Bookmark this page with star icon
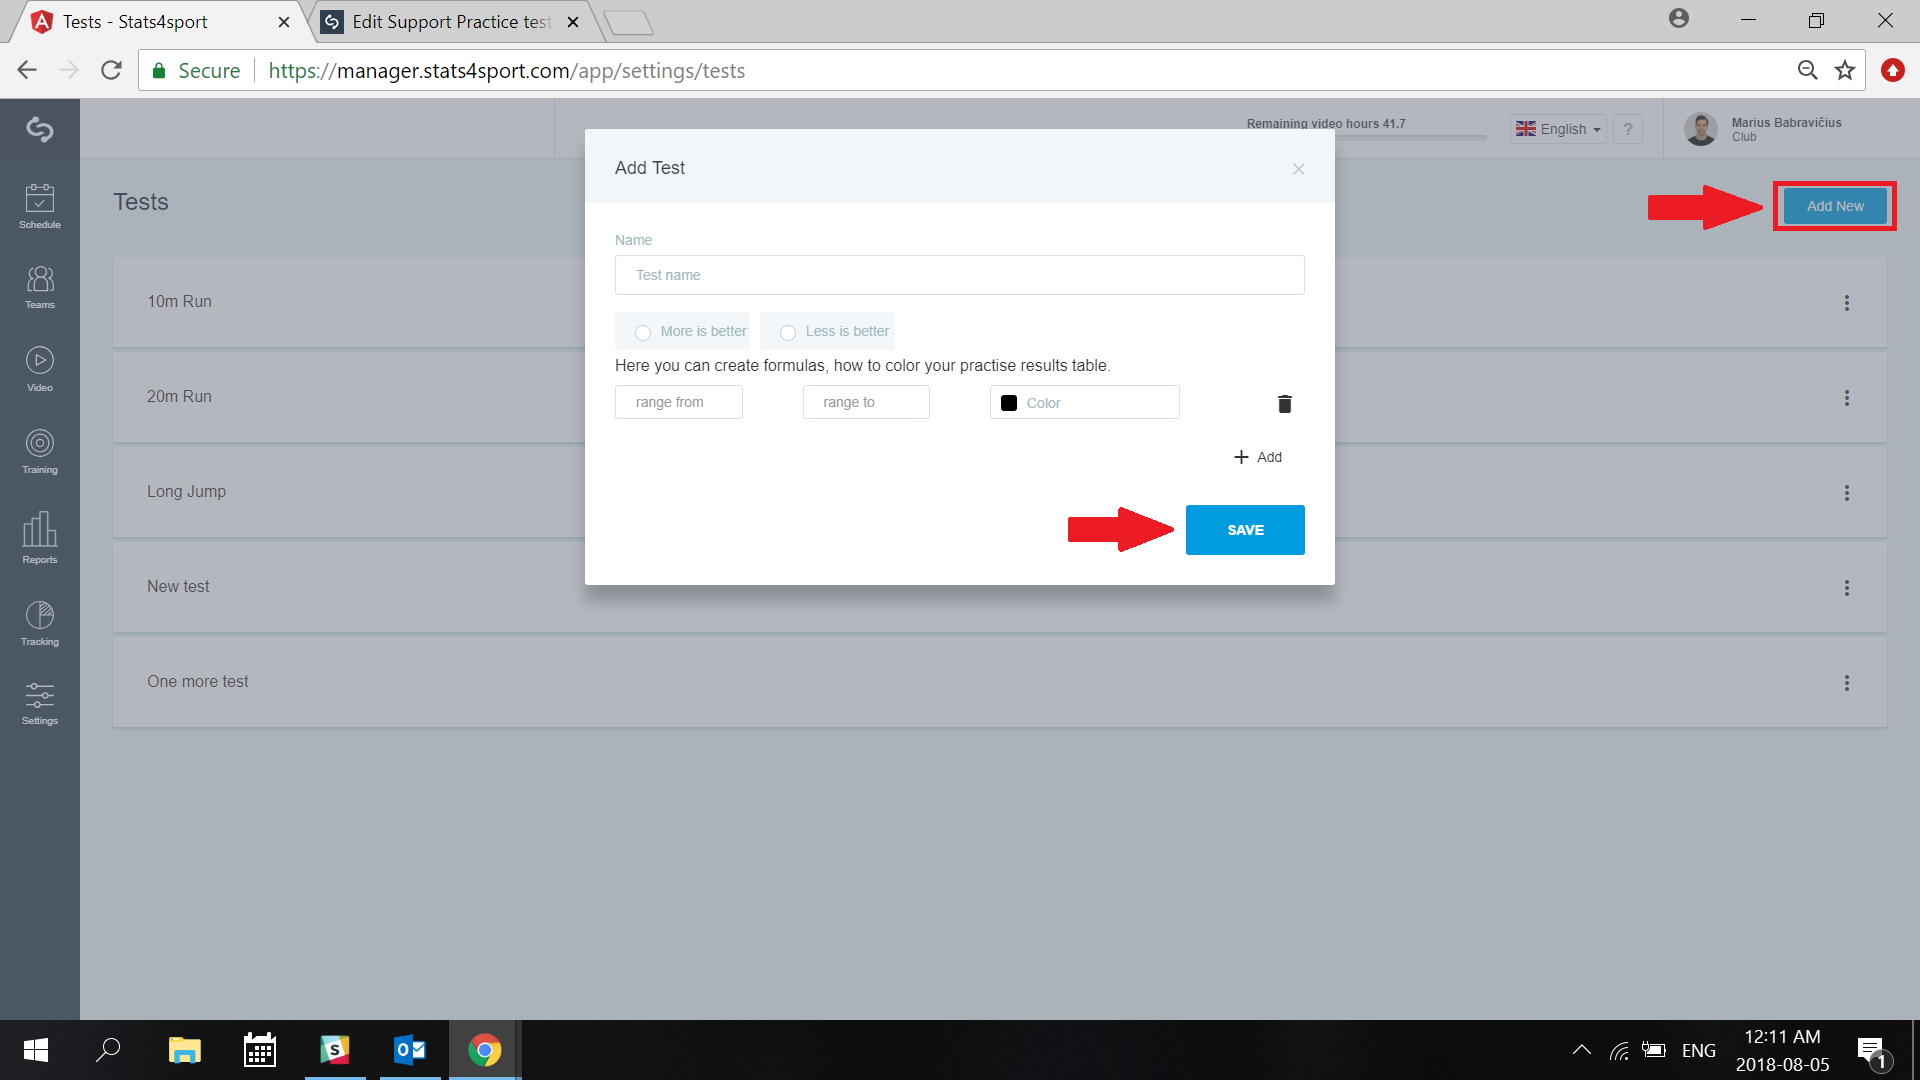 [1845, 70]
